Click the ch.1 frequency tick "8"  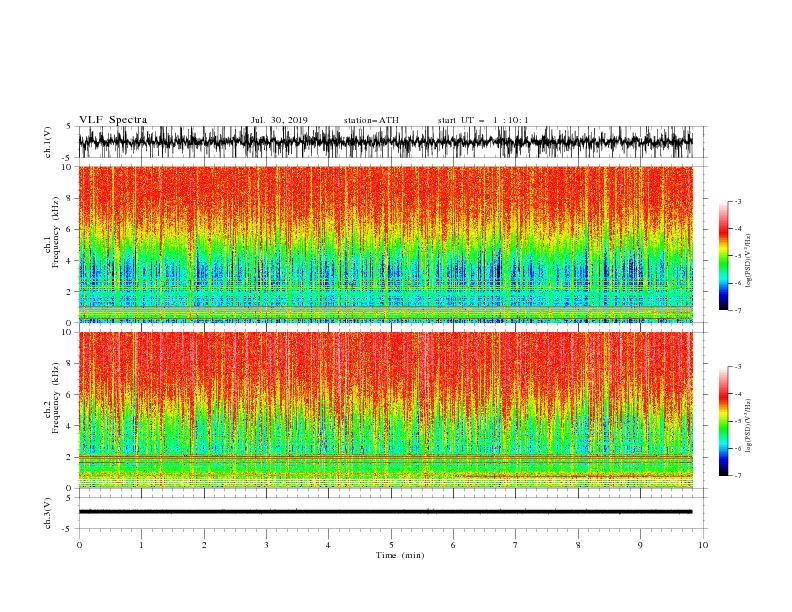[x=69, y=198]
